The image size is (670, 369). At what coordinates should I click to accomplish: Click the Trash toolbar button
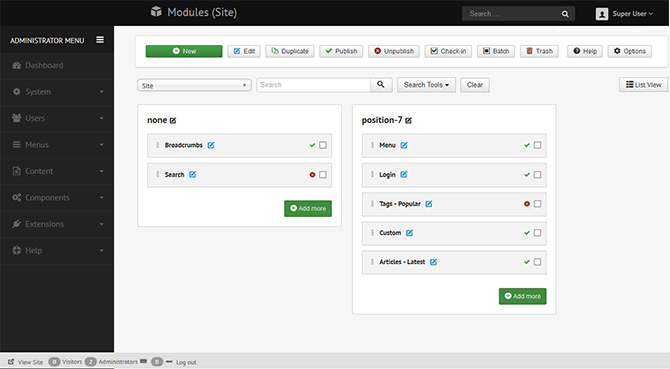point(539,51)
